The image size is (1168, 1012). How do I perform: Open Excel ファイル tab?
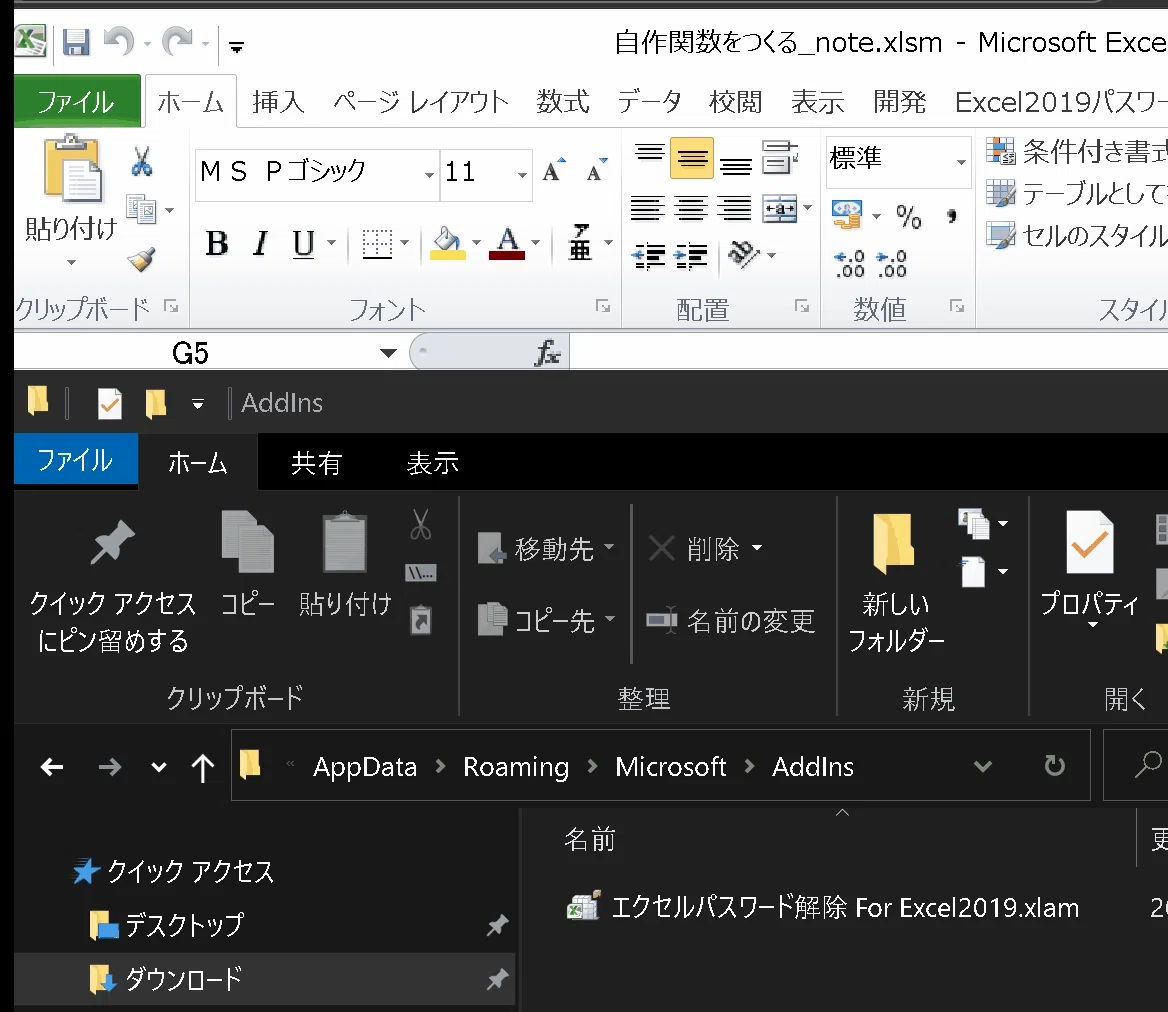tap(77, 101)
